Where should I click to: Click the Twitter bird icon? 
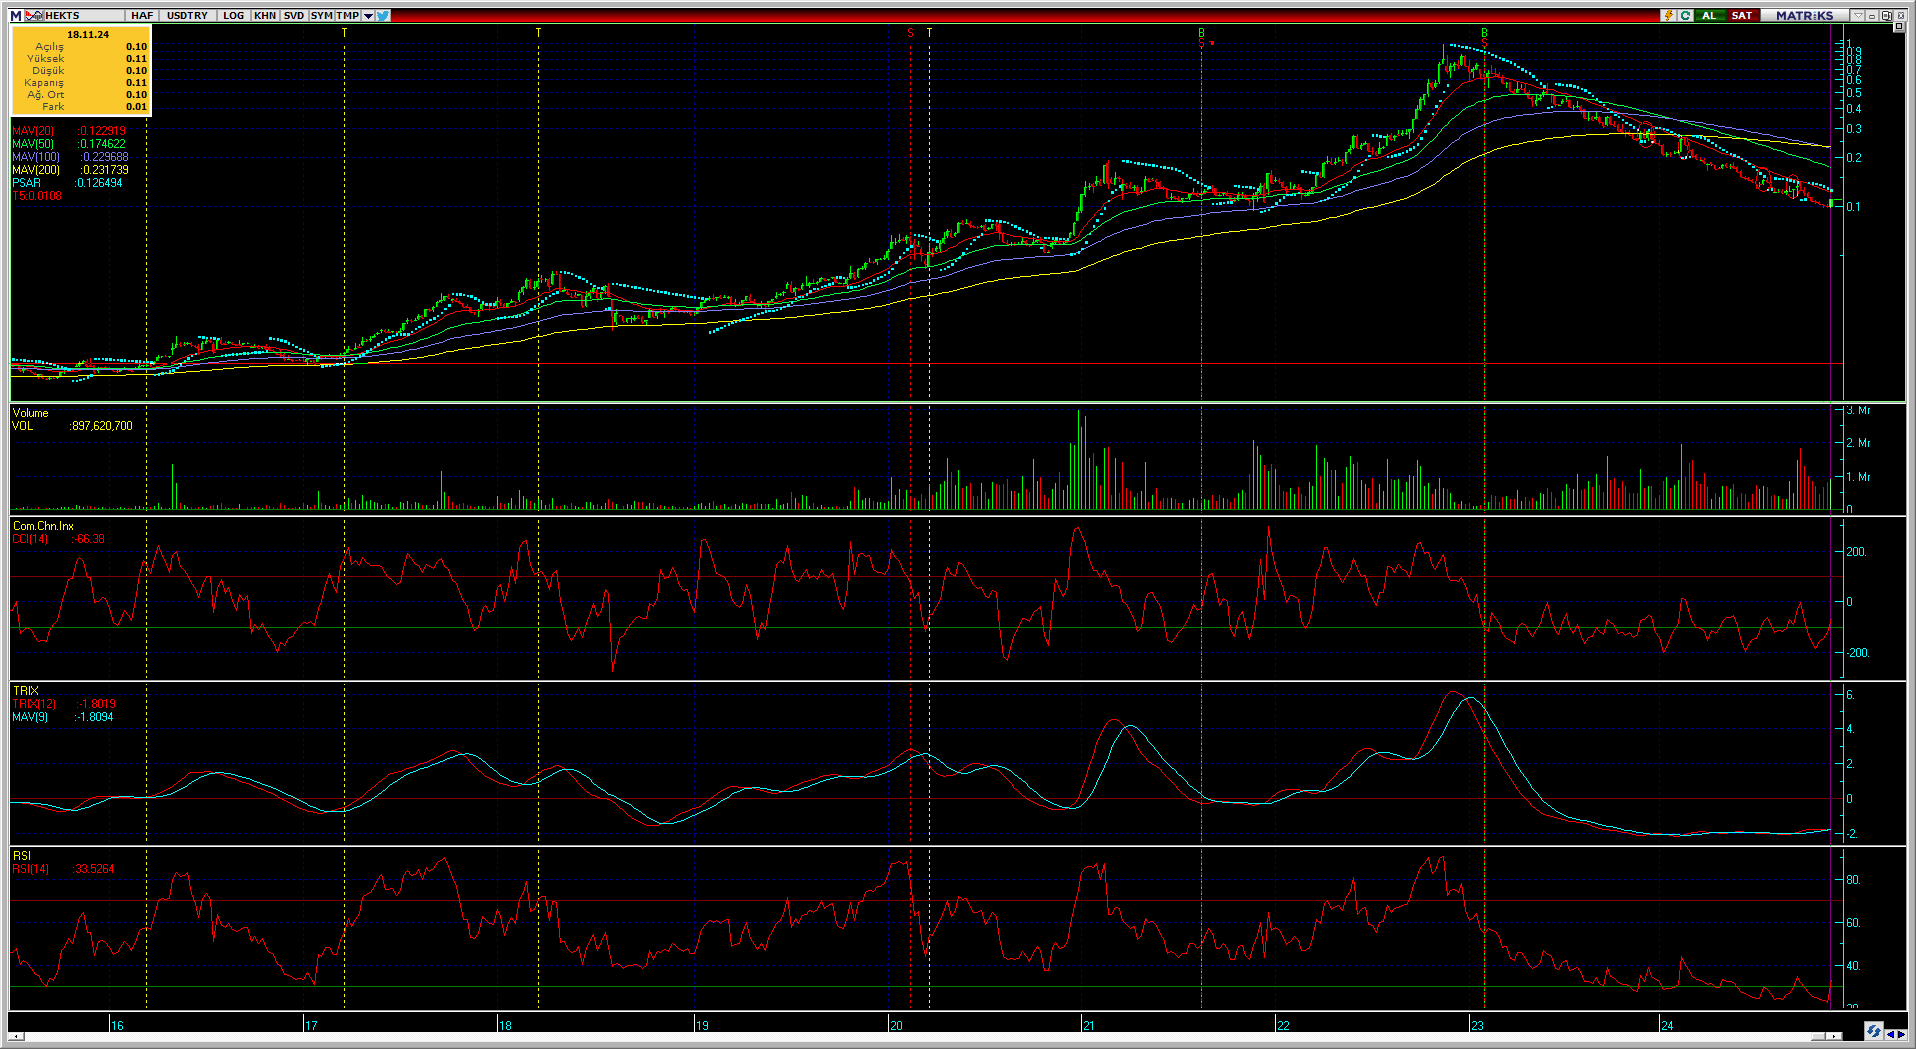tap(383, 15)
